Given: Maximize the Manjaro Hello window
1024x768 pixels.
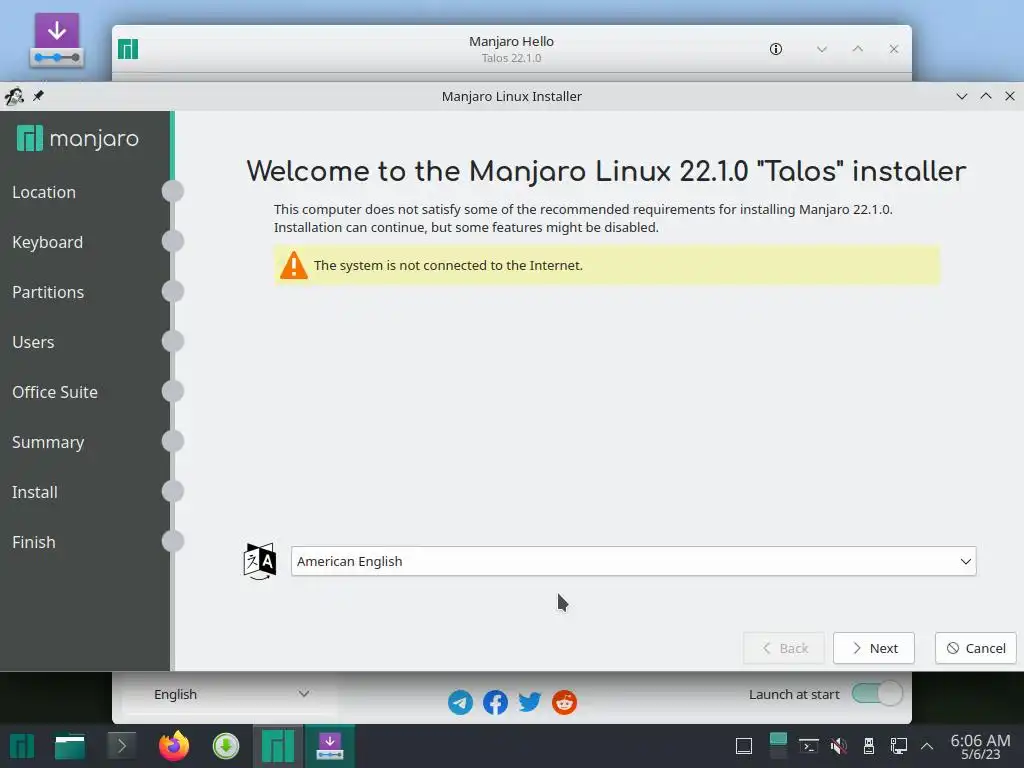Looking at the screenshot, I should tap(858, 49).
